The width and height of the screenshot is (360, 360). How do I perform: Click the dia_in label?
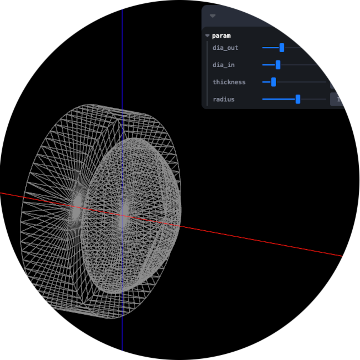pyautogui.click(x=223, y=65)
